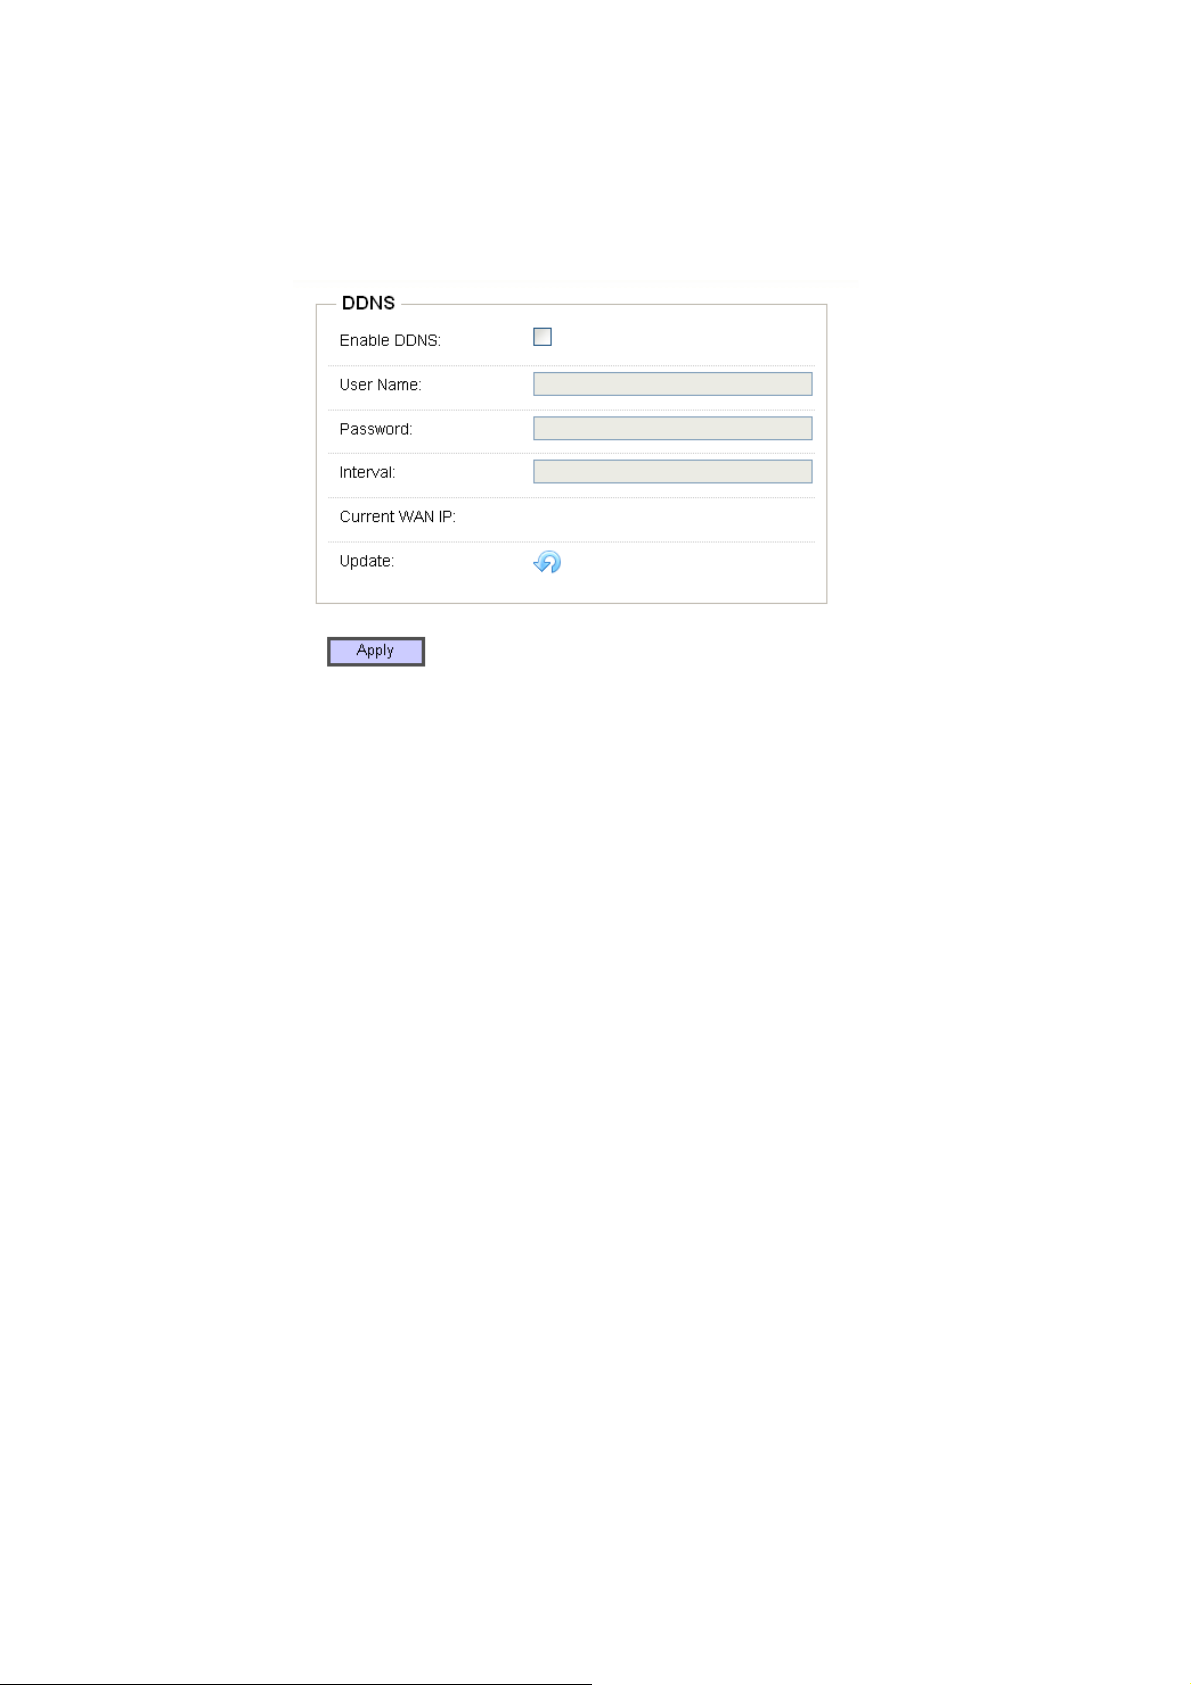Trigger a DDNS update with the circular arrow
Image resolution: width=1191 pixels, height=1685 pixels.
click(547, 562)
